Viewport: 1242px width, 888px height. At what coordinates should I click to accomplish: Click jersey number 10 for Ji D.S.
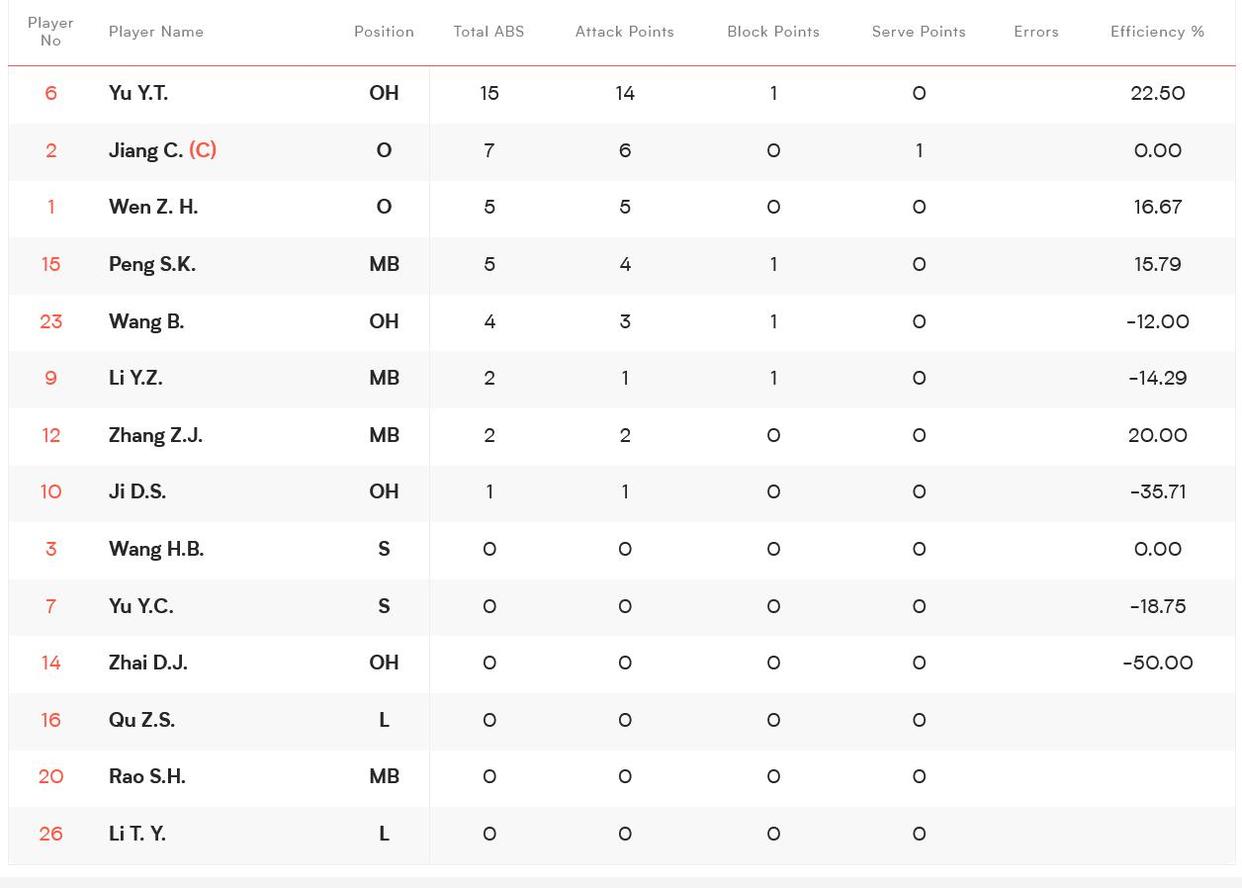tap(50, 492)
